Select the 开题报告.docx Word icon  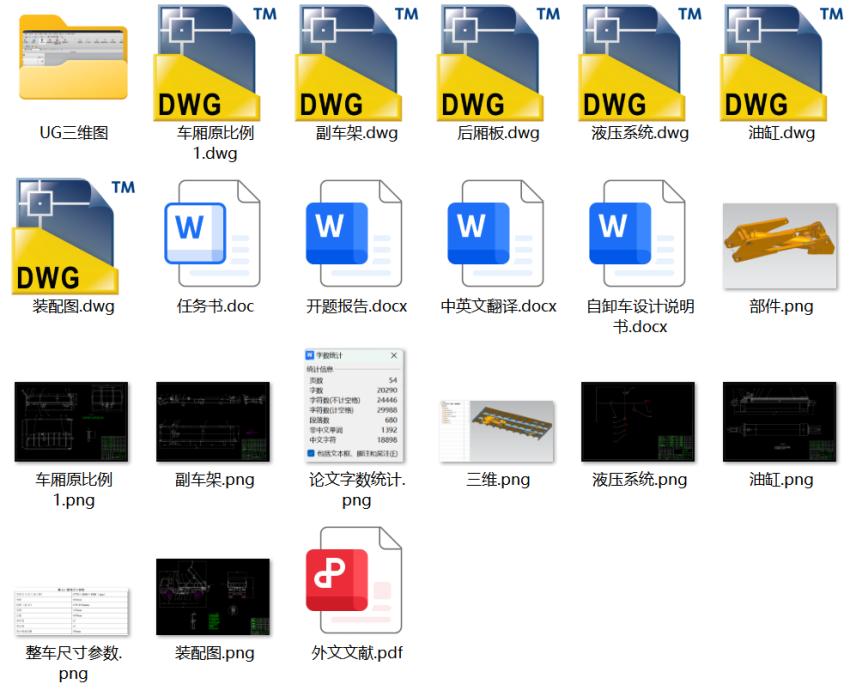pyautogui.click(x=354, y=233)
